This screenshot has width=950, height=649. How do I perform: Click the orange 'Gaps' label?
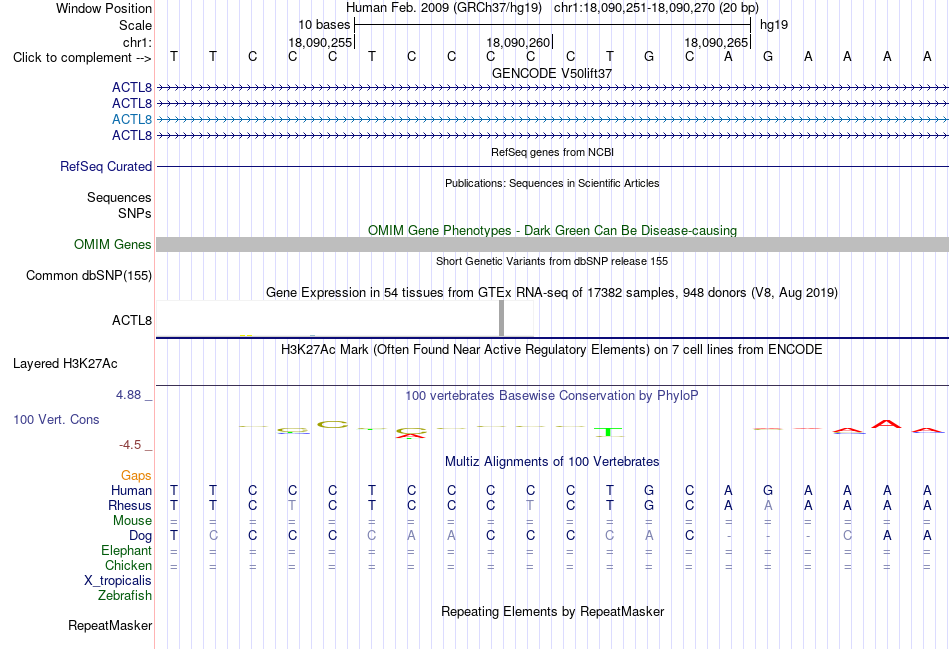[136, 476]
